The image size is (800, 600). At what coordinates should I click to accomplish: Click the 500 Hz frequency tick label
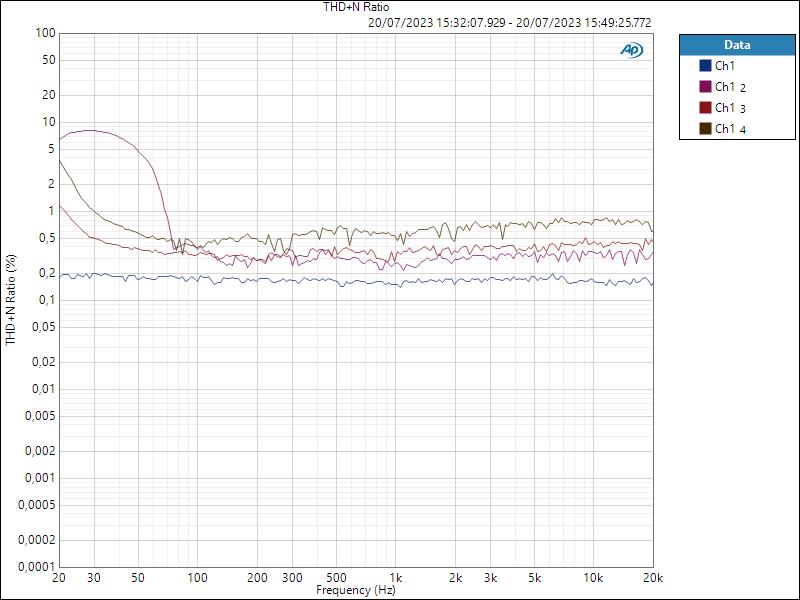click(336, 578)
